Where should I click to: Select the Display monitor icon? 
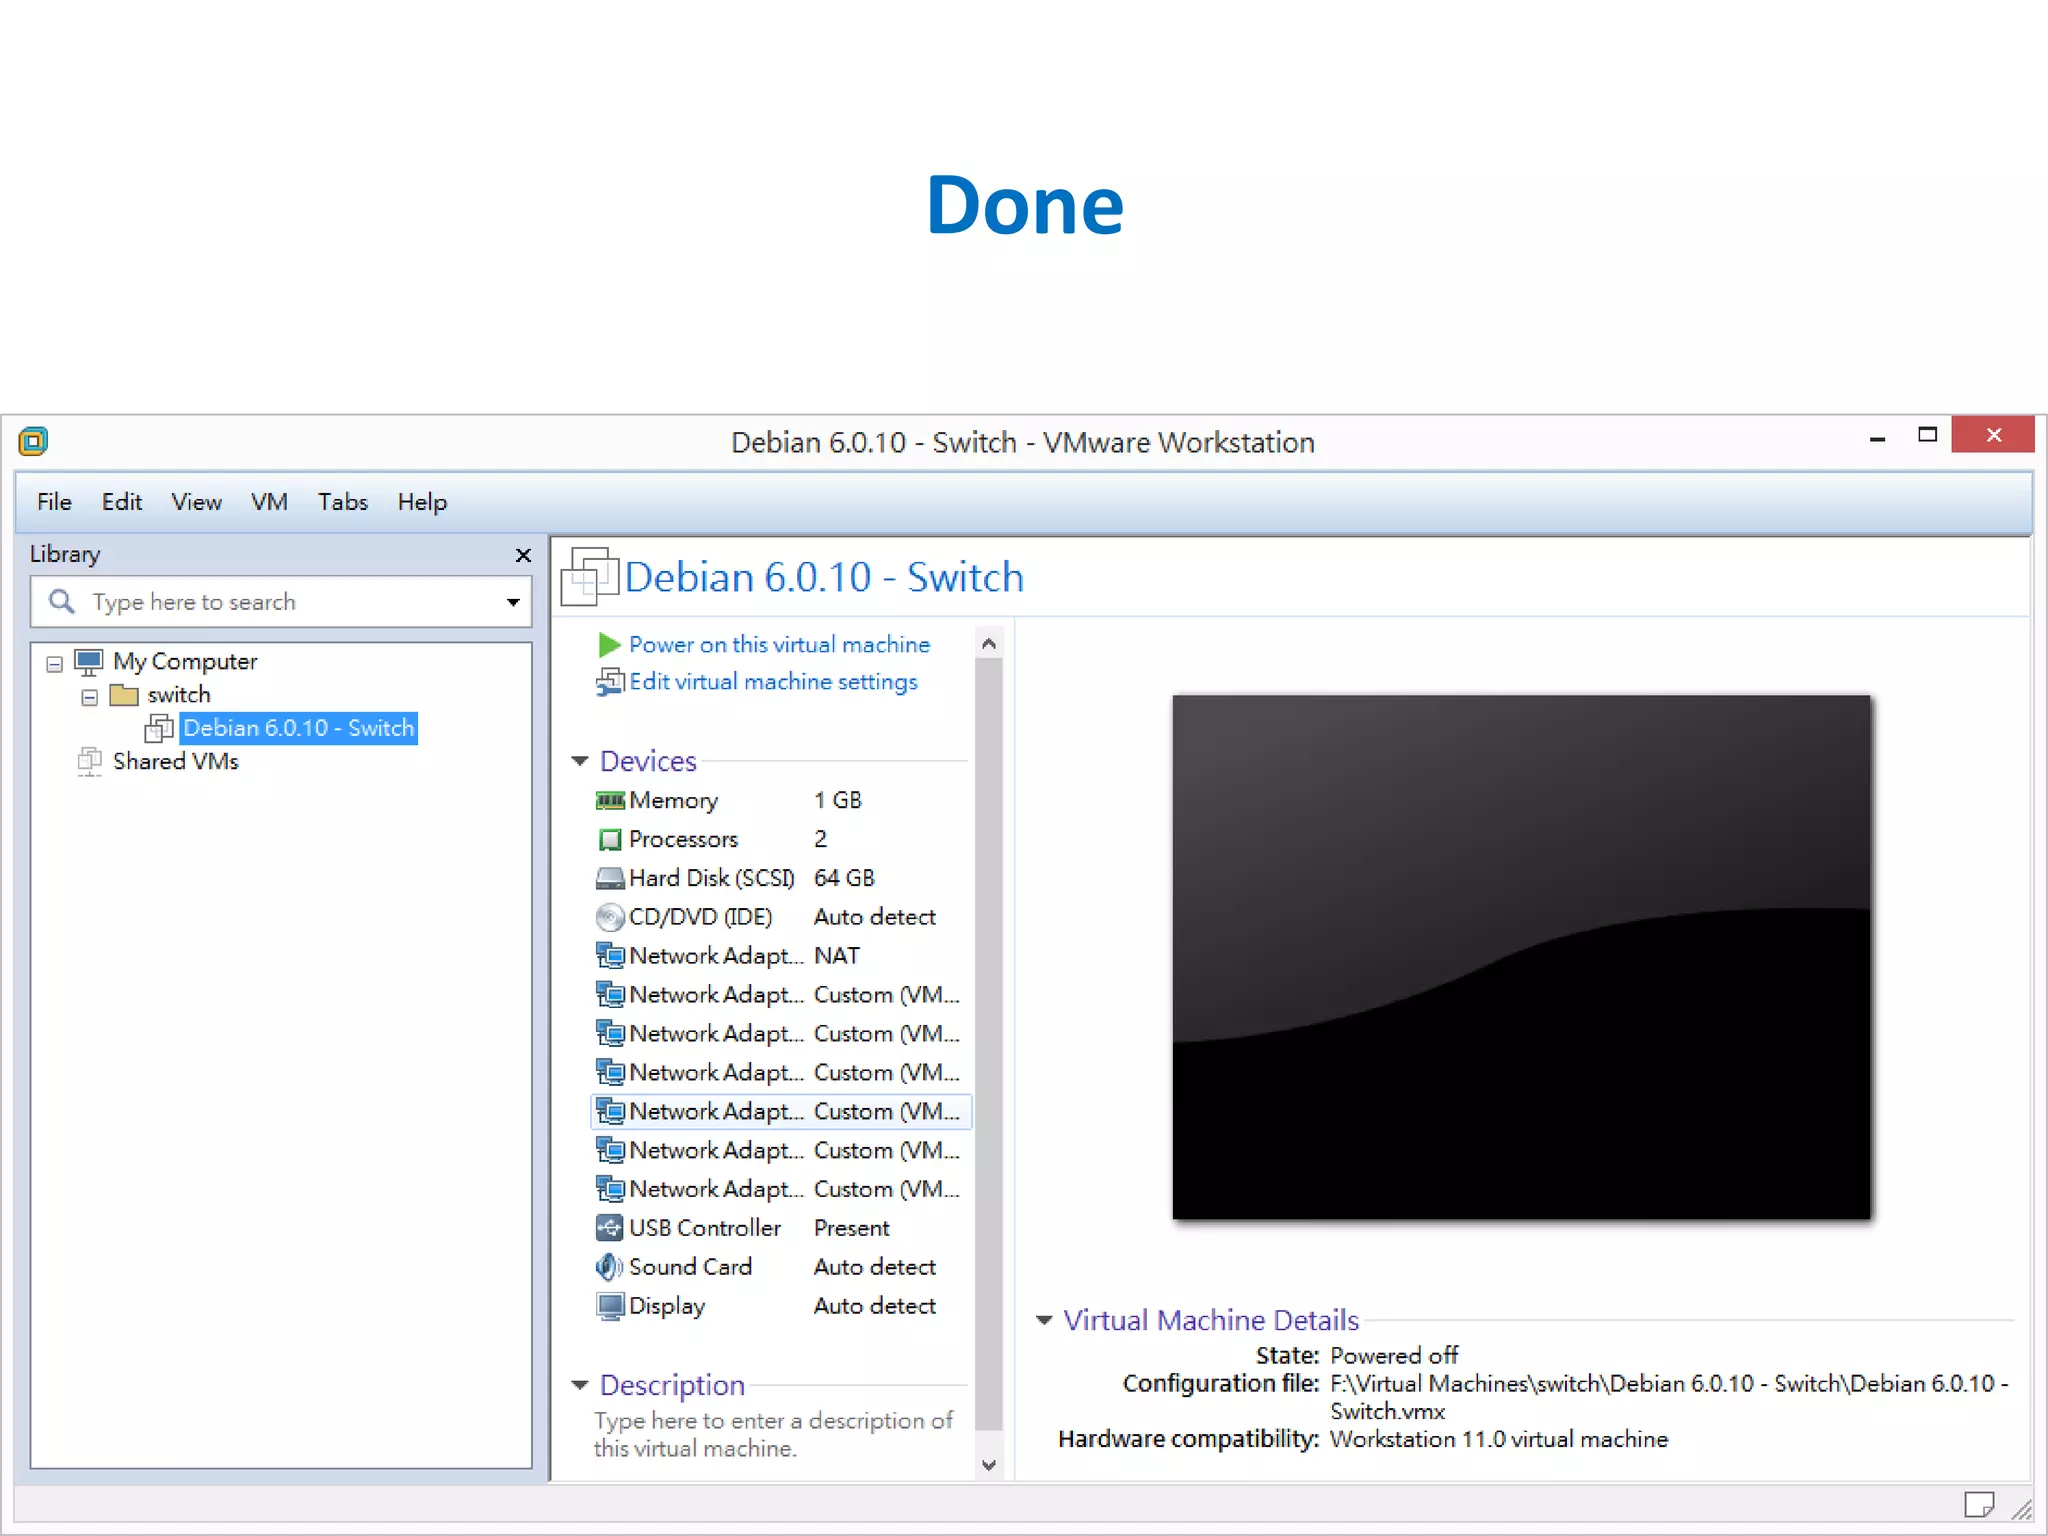[x=609, y=1306]
